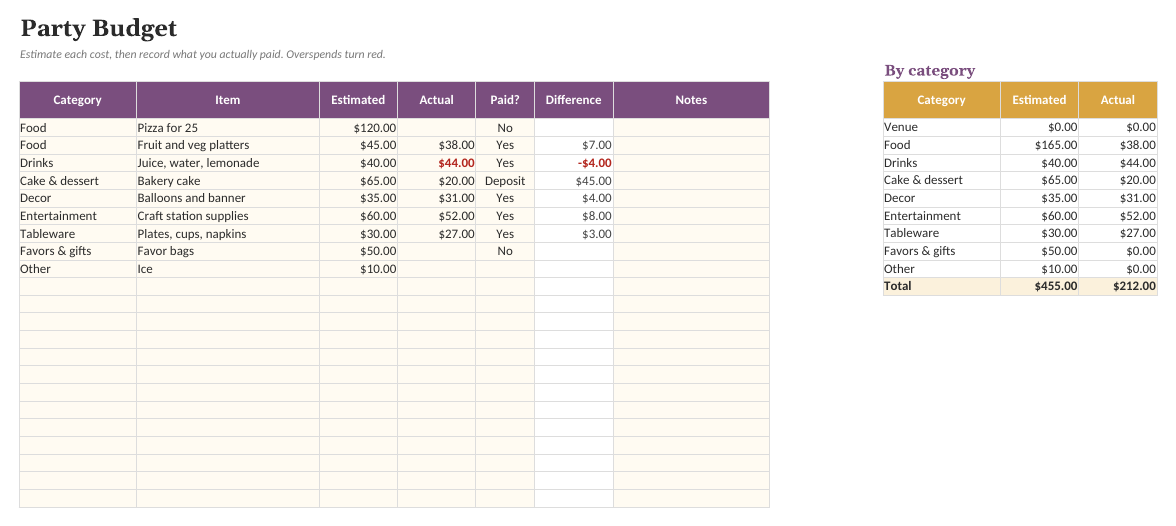Click the purple Category column header
The height and width of the screenshot is (526, 1176).
(x=77, y=100)
